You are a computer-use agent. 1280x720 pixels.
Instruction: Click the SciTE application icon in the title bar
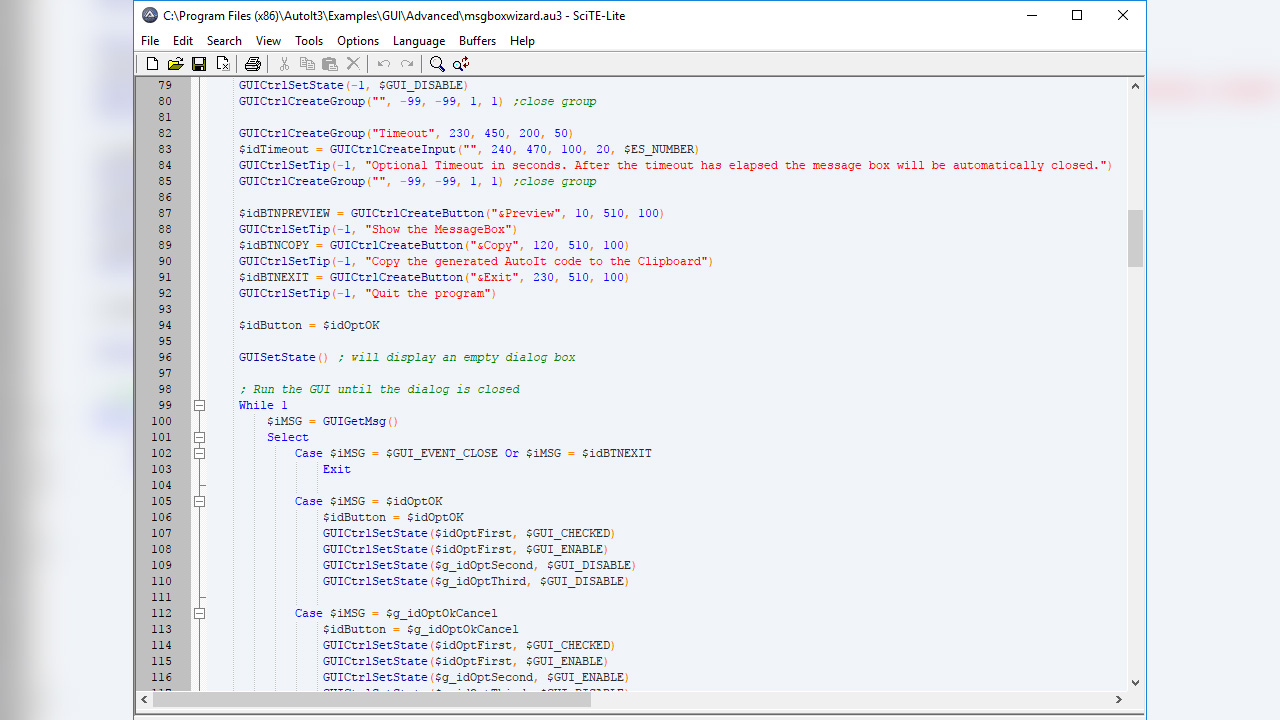149,15
